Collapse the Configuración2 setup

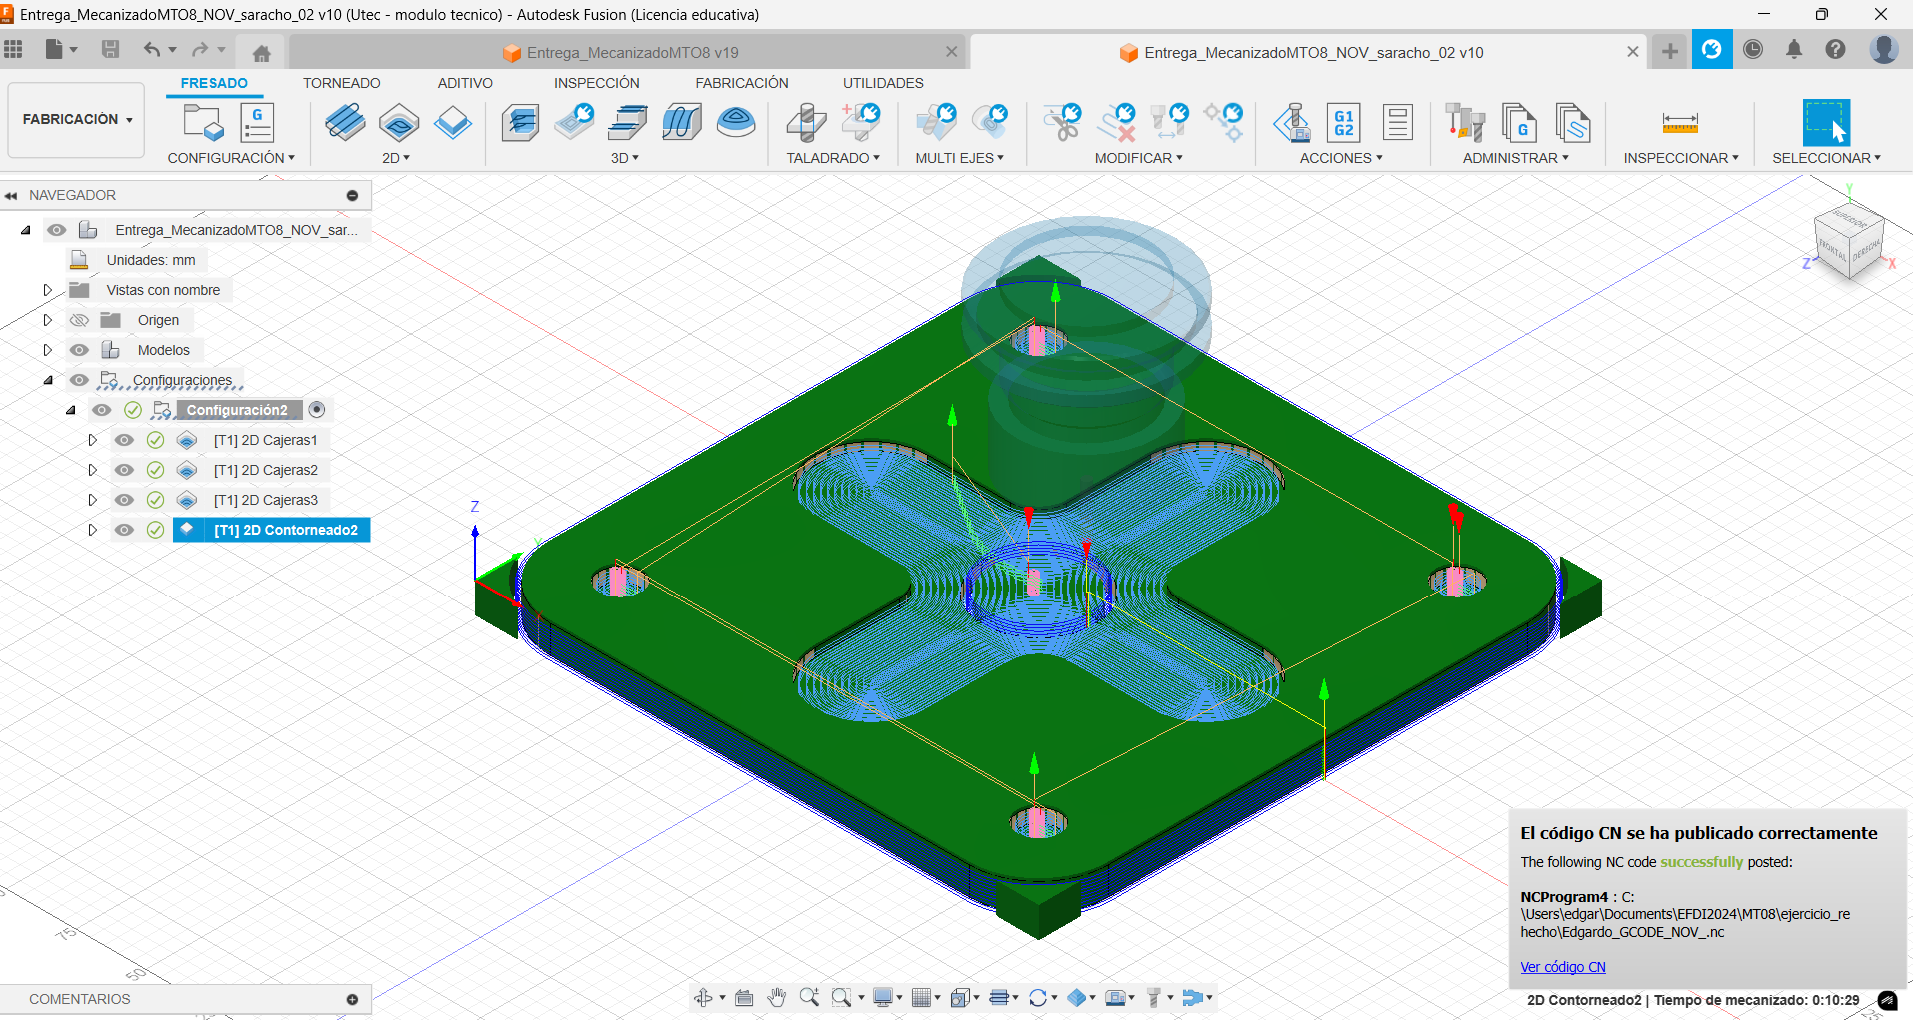click(71, 410)
